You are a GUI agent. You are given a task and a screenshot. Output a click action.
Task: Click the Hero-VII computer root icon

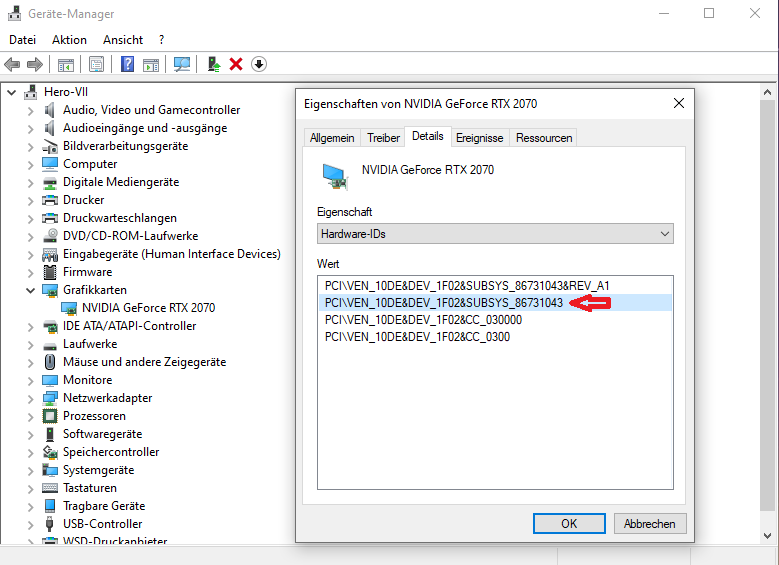(x=31, y=92)
